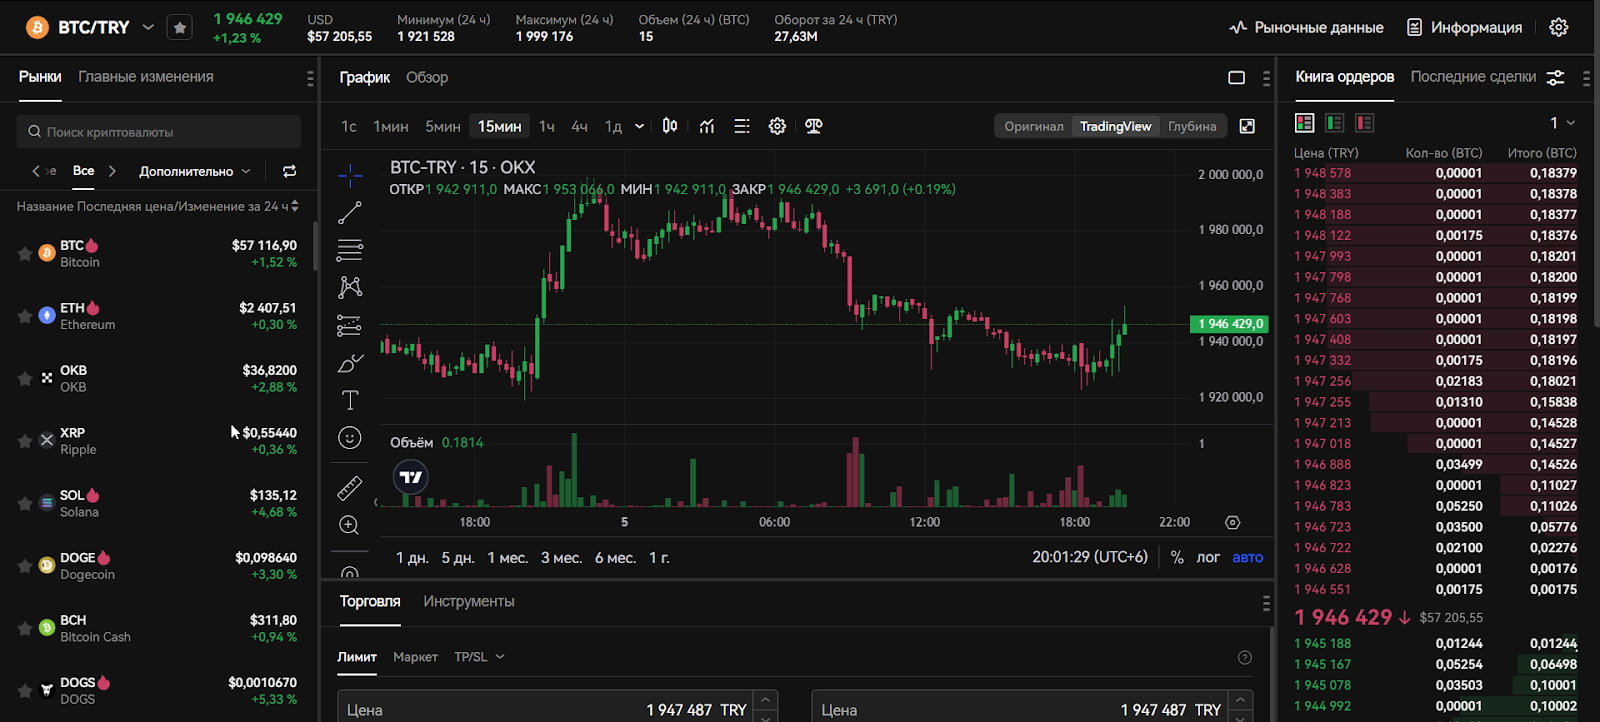Viewport: 1600px width, 722px height.
Task: Select the Маркет order tab
Action: [415, 657]
